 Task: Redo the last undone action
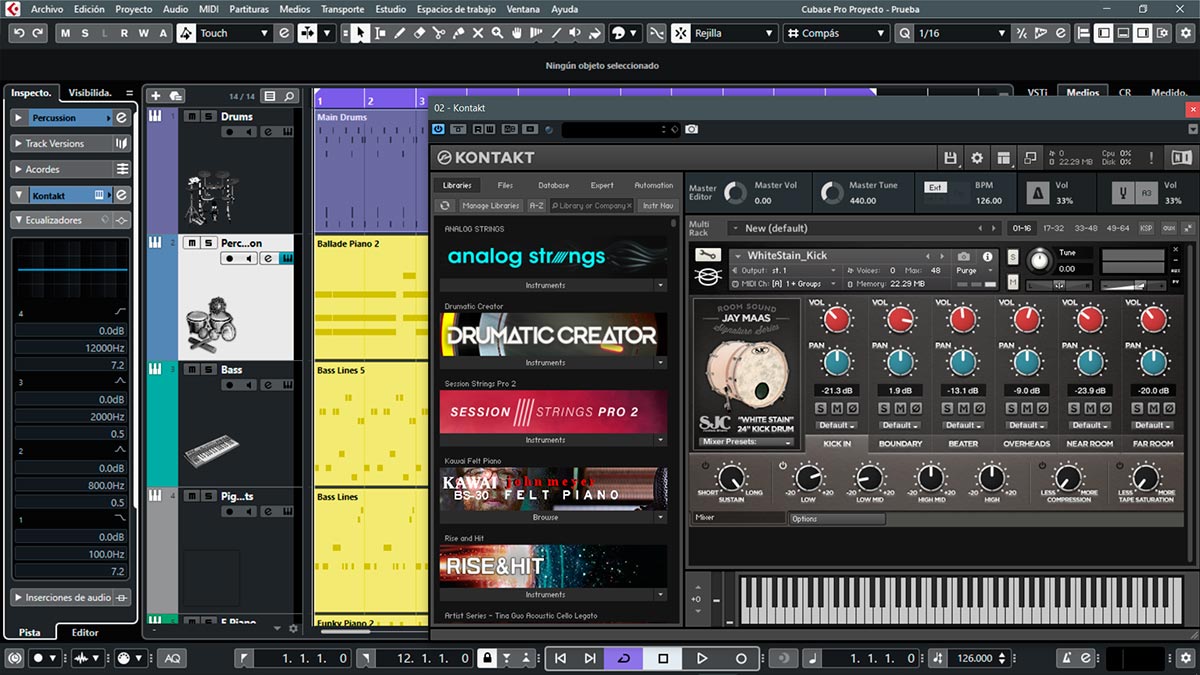(38, 33)
